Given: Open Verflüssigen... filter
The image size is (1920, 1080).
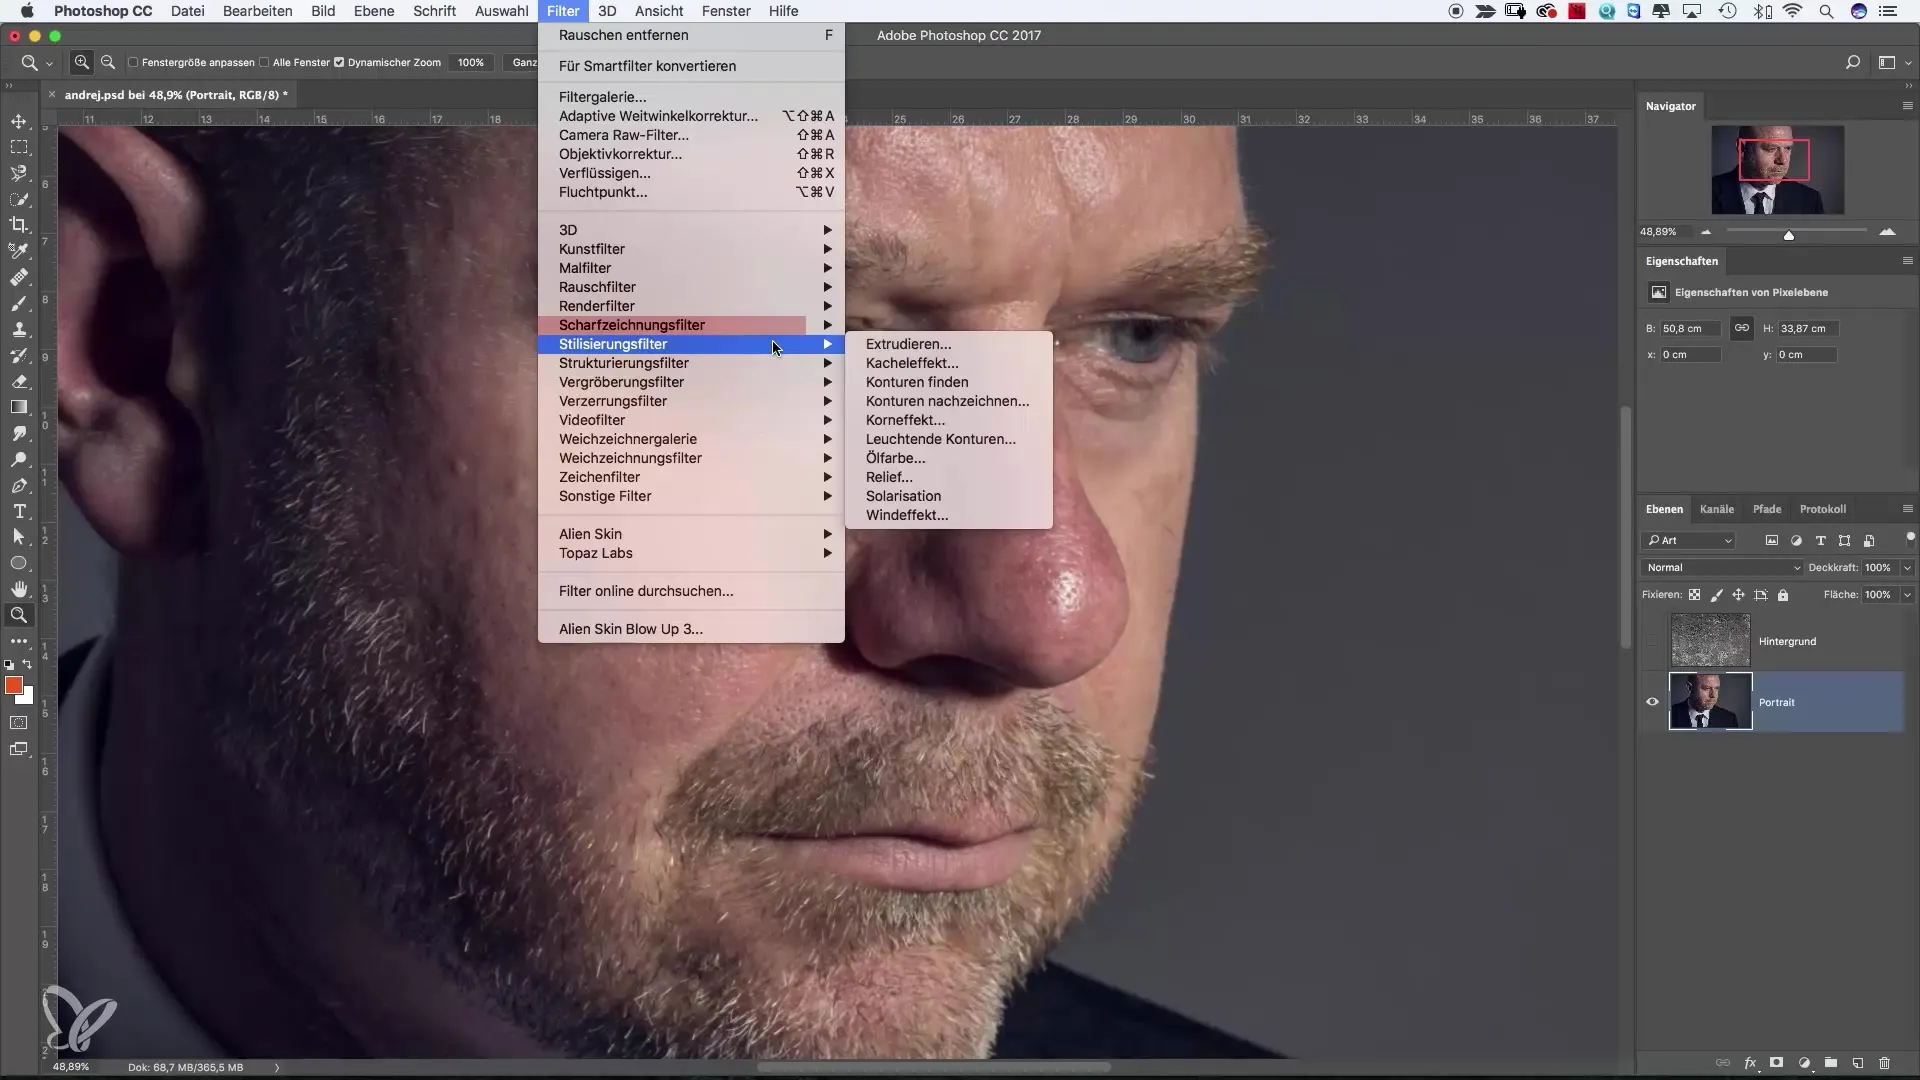Looking at the screenshot, I should pos(691,173).
